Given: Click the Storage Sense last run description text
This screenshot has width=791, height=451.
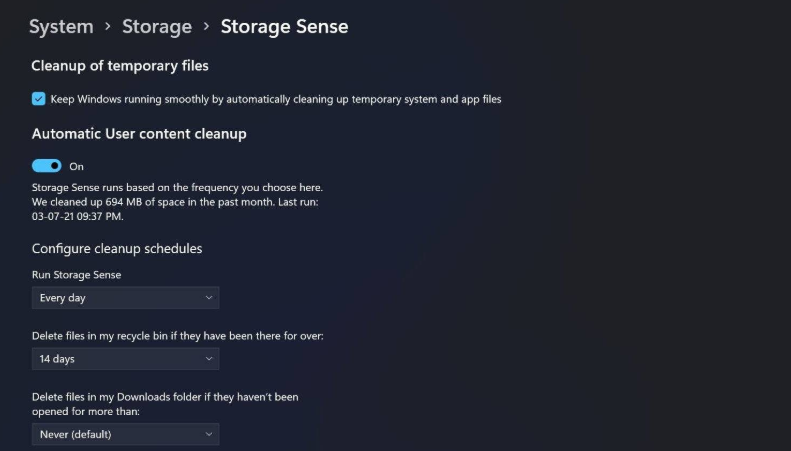Looking at the screenshot, I should tap(177, 201).
